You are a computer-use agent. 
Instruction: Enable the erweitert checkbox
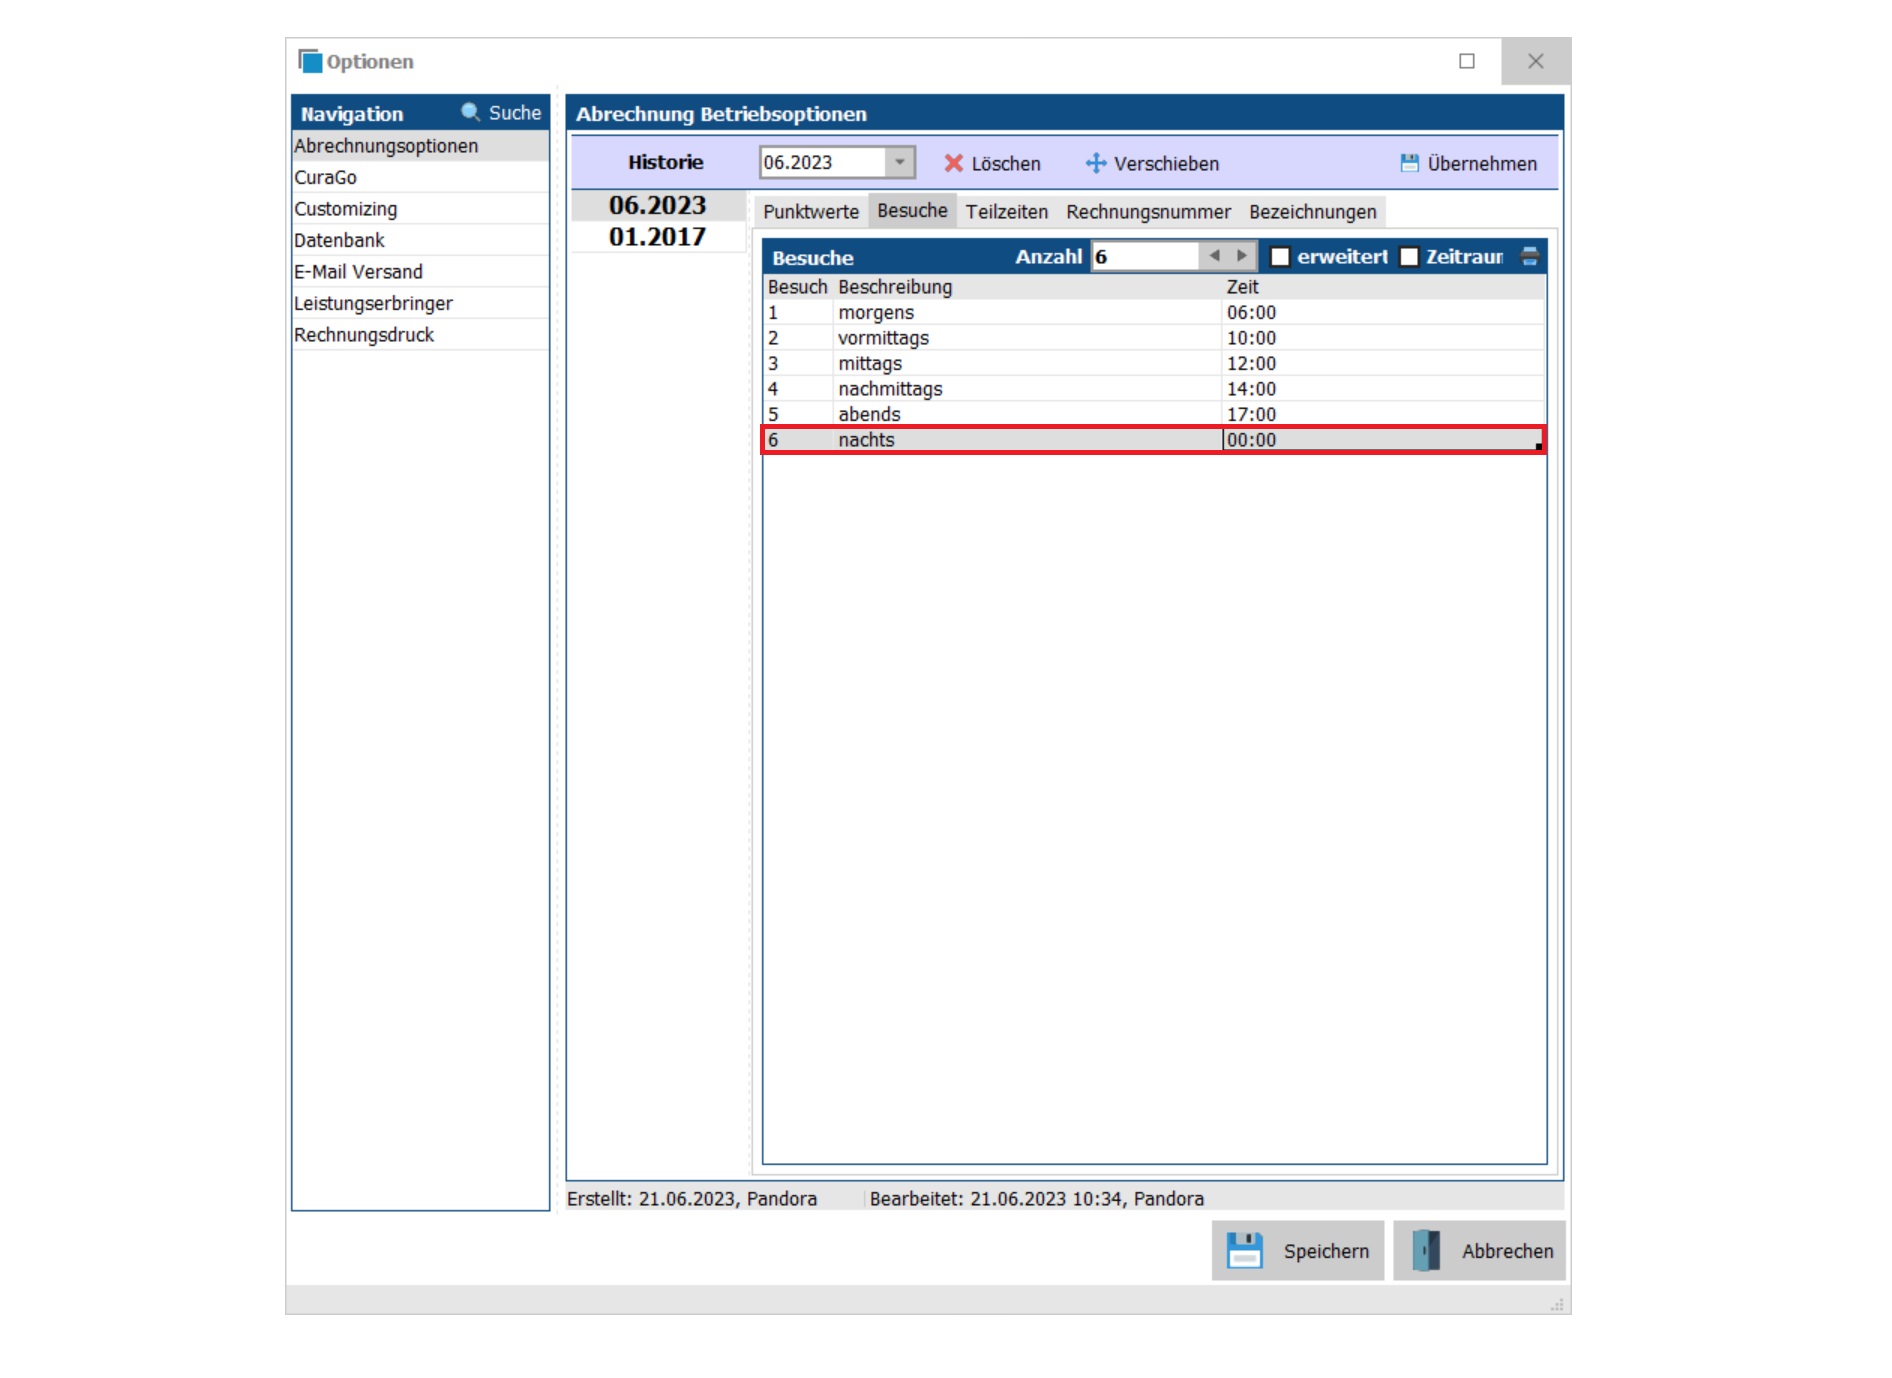tap(1280, 257)
